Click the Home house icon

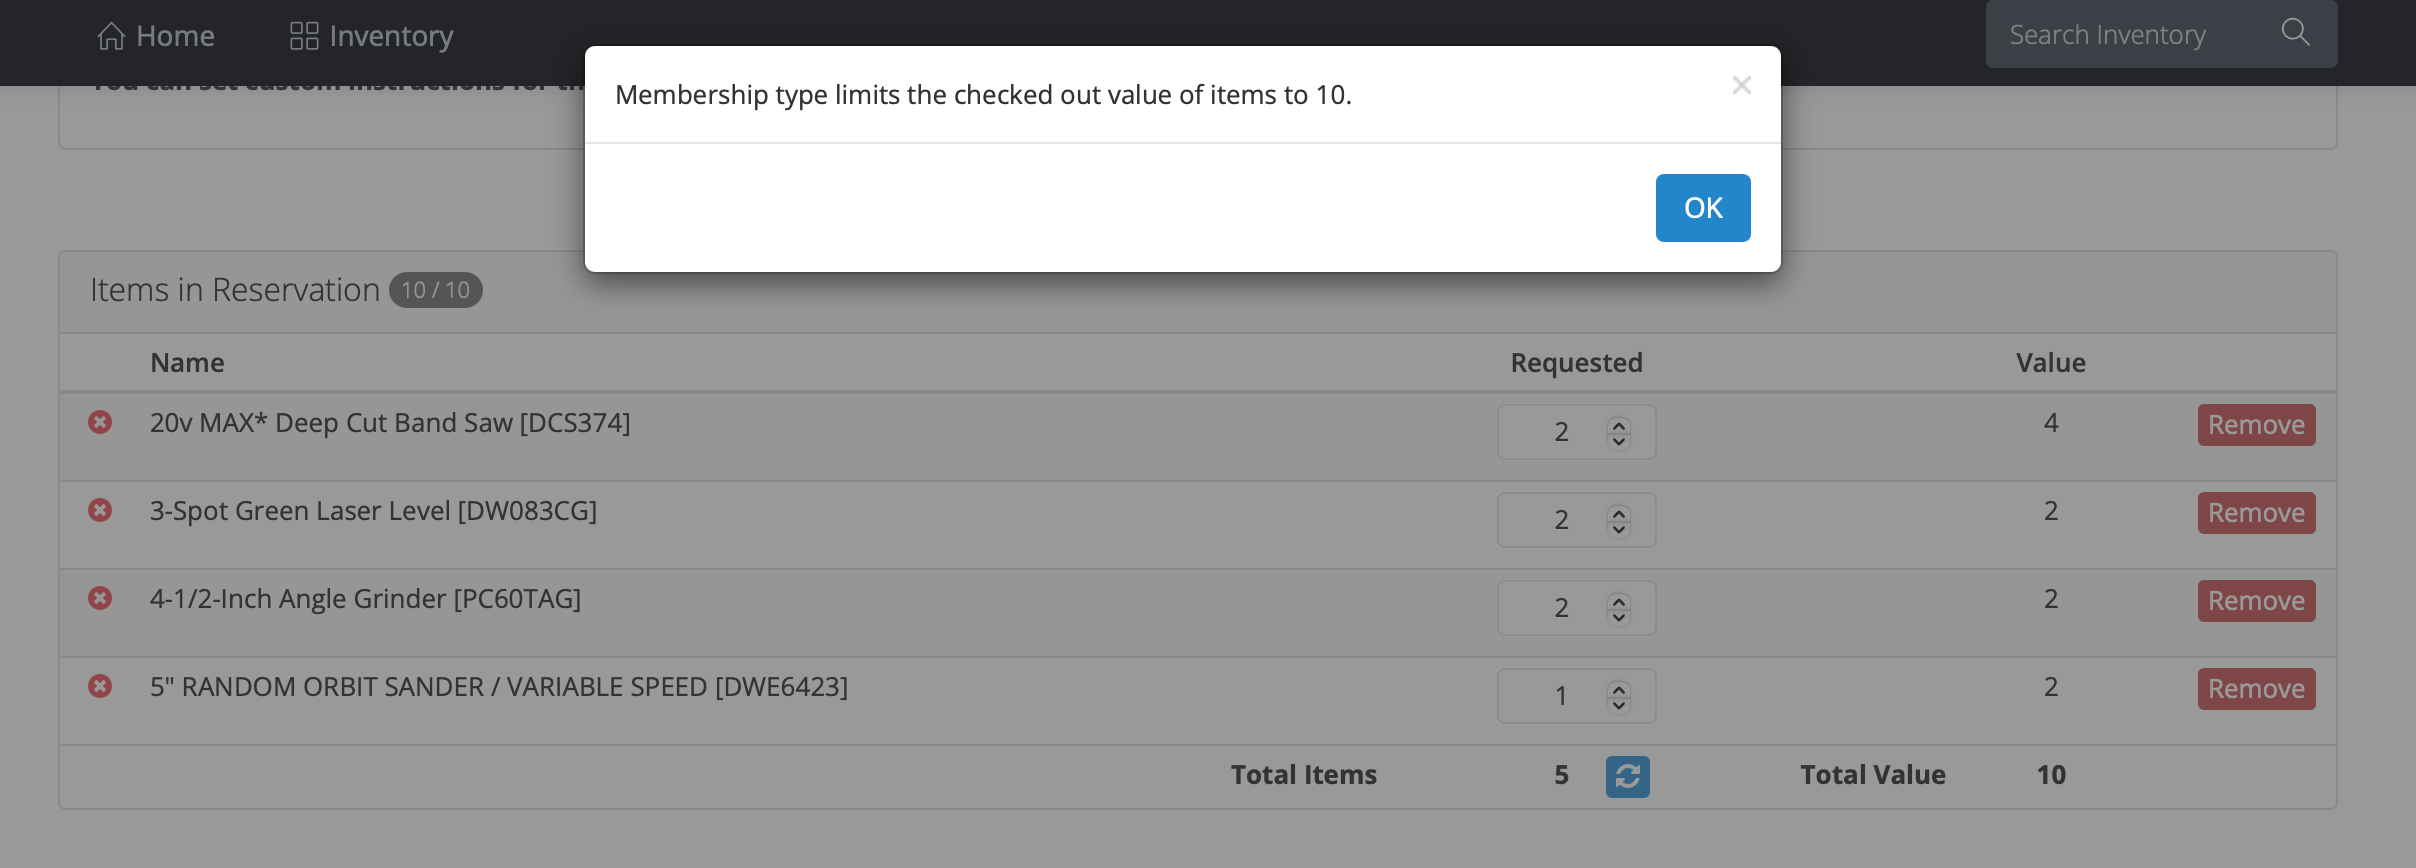tap(111, 36)
